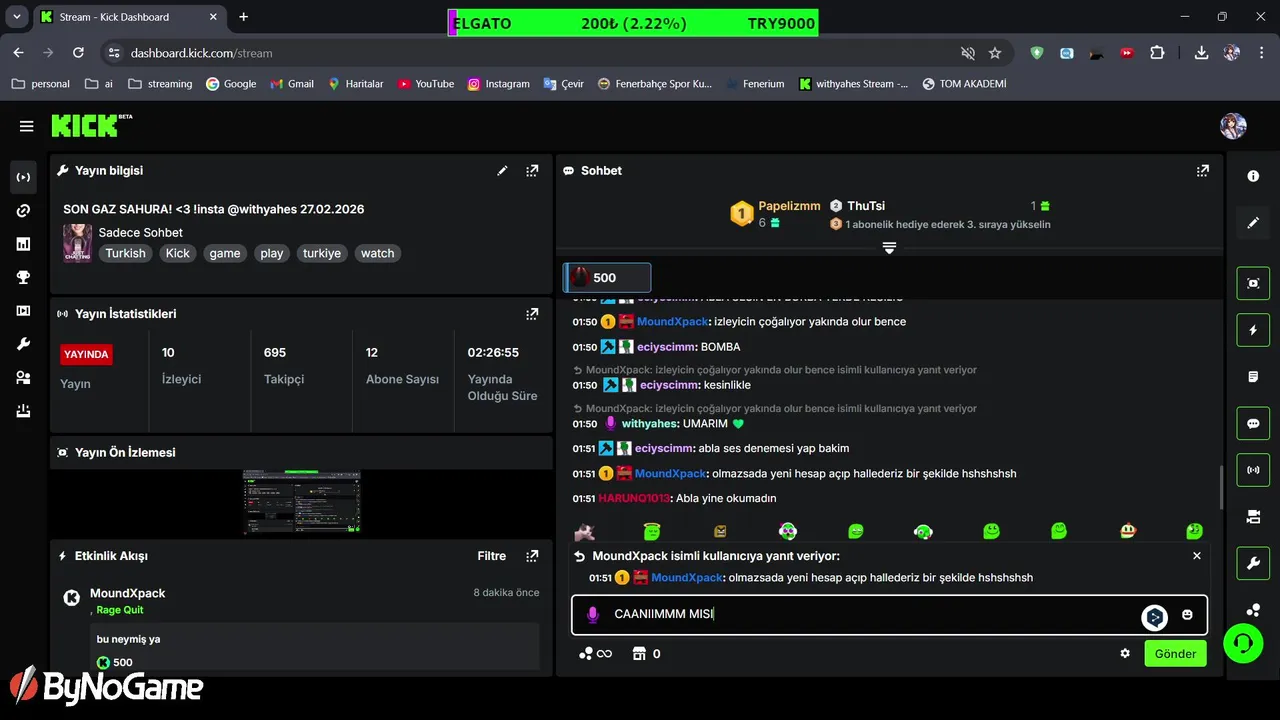Open the video clips icon in left sidebar

[23, 311]
